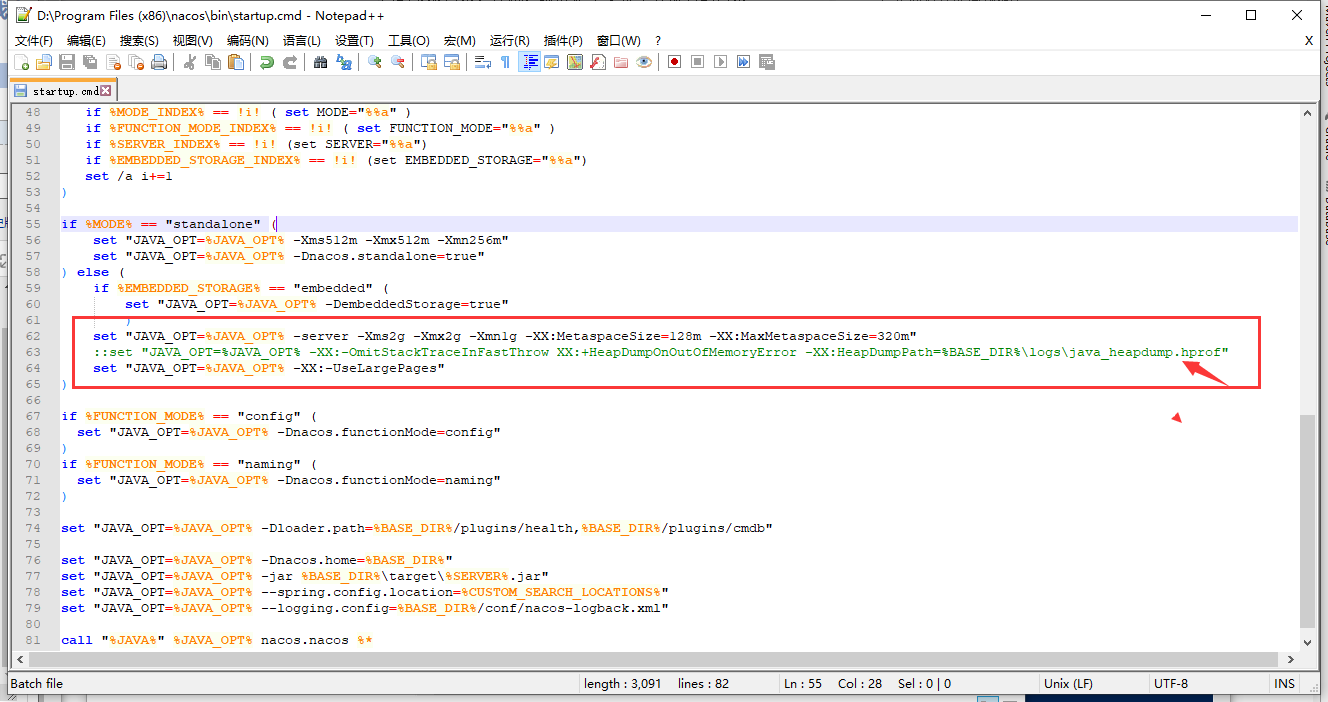
Task: Open the 编码(N) encoding menu
Action: pyautogui.click(x=247, y=40)
